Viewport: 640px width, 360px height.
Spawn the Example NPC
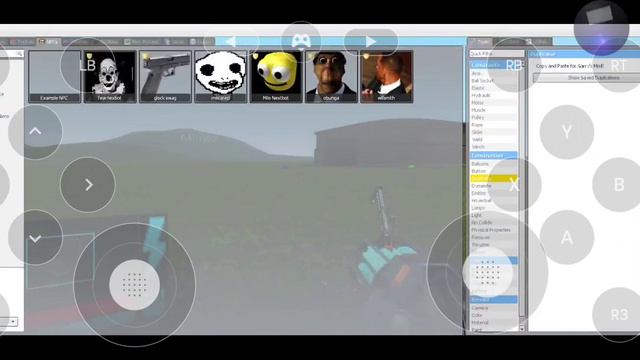pos(54,77)
